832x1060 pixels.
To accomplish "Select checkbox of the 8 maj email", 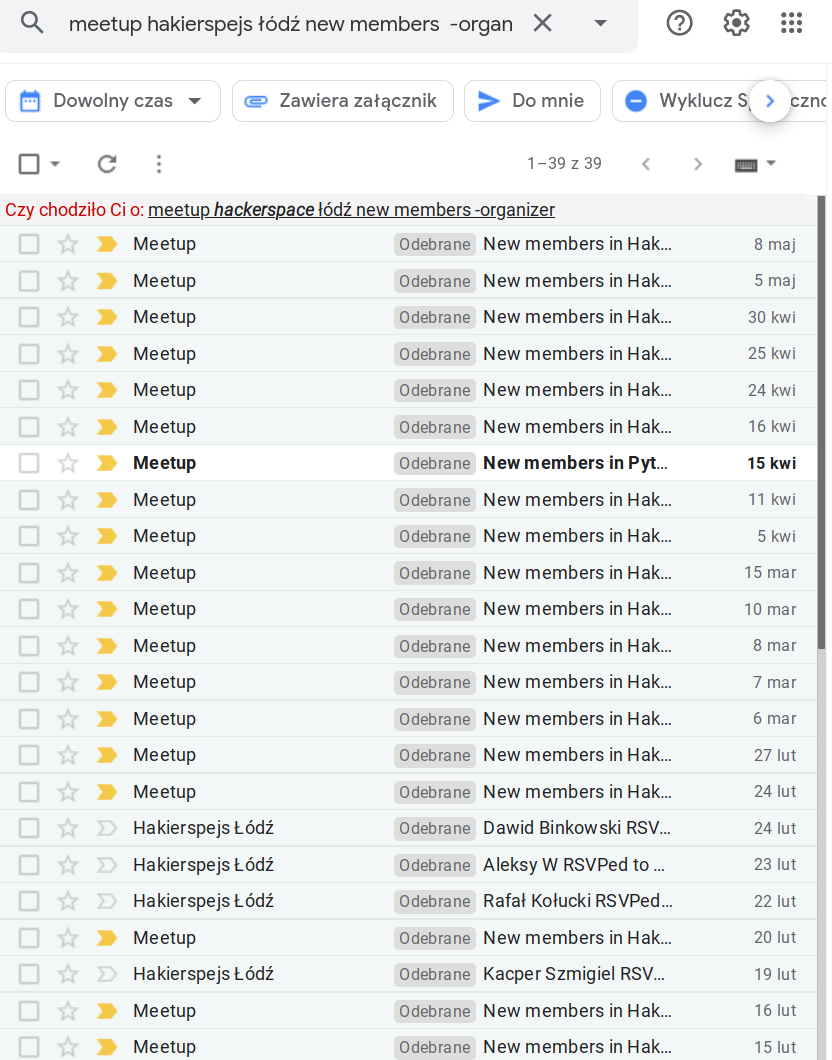I will click(x=29, y=244).
